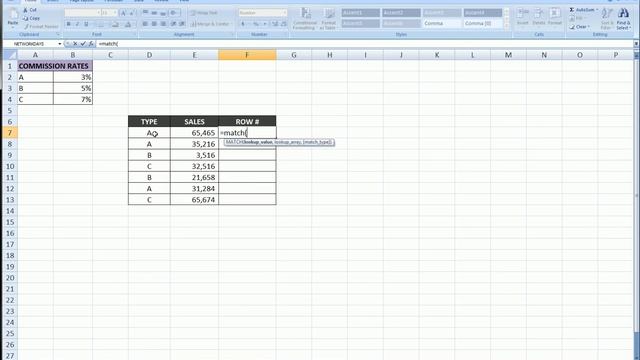The width and height of the screenshot is (640, 360).
Task: Apply the Accent2 cell style
Action: [401, 13]
